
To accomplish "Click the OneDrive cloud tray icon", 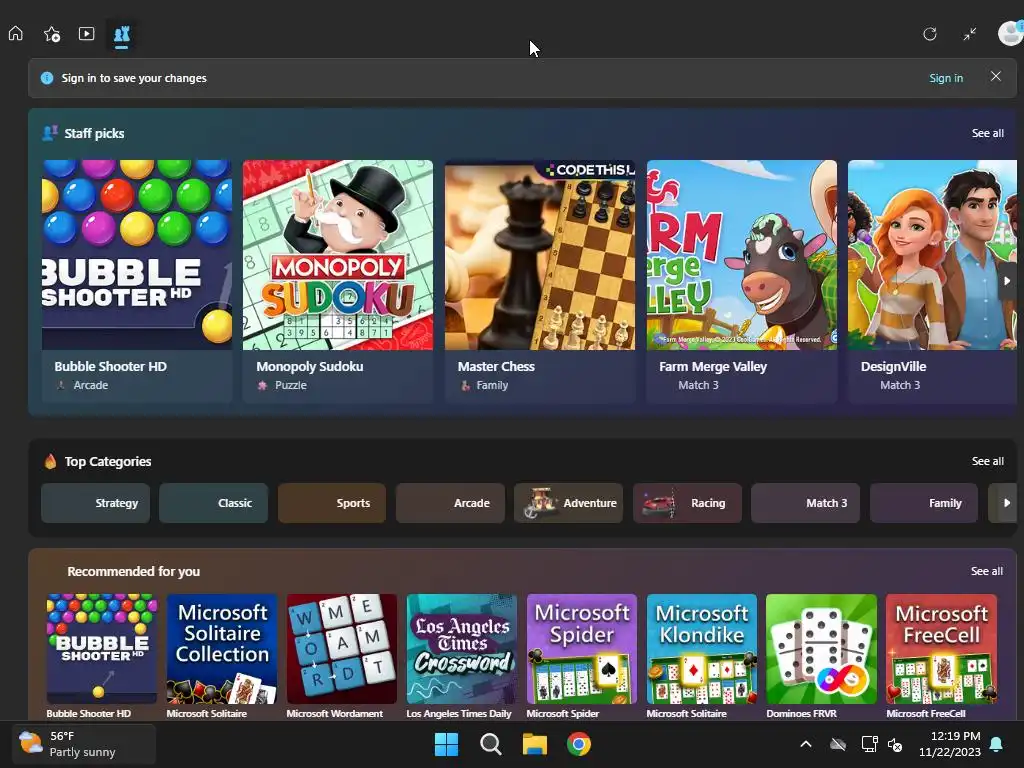I will tap(838, 744).
